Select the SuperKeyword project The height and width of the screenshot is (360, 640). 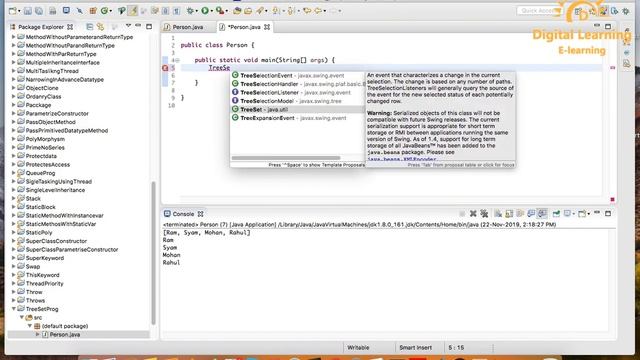45,258
